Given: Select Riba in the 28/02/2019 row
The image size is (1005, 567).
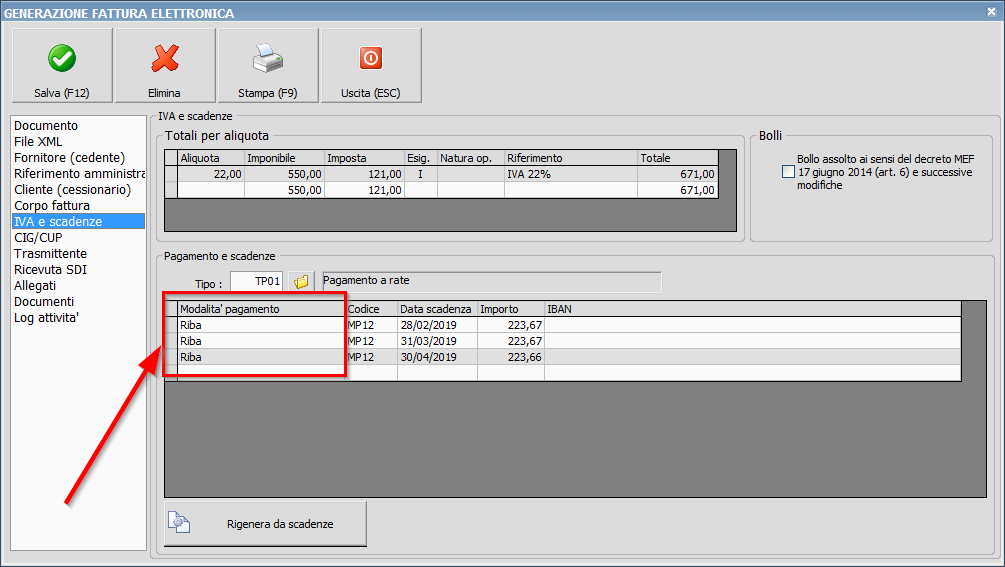Looking at the screenshot, I should (x=262, y=325).
